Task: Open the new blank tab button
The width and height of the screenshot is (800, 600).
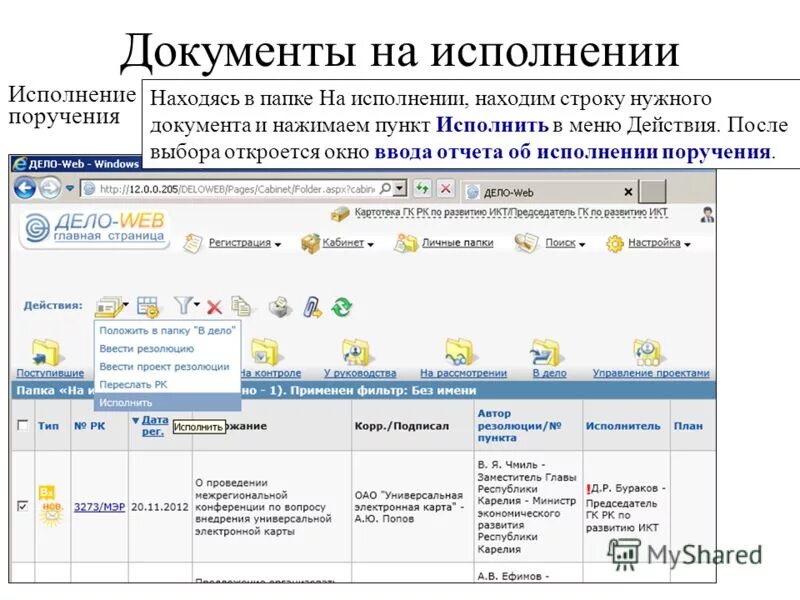Action: point(653,191)
